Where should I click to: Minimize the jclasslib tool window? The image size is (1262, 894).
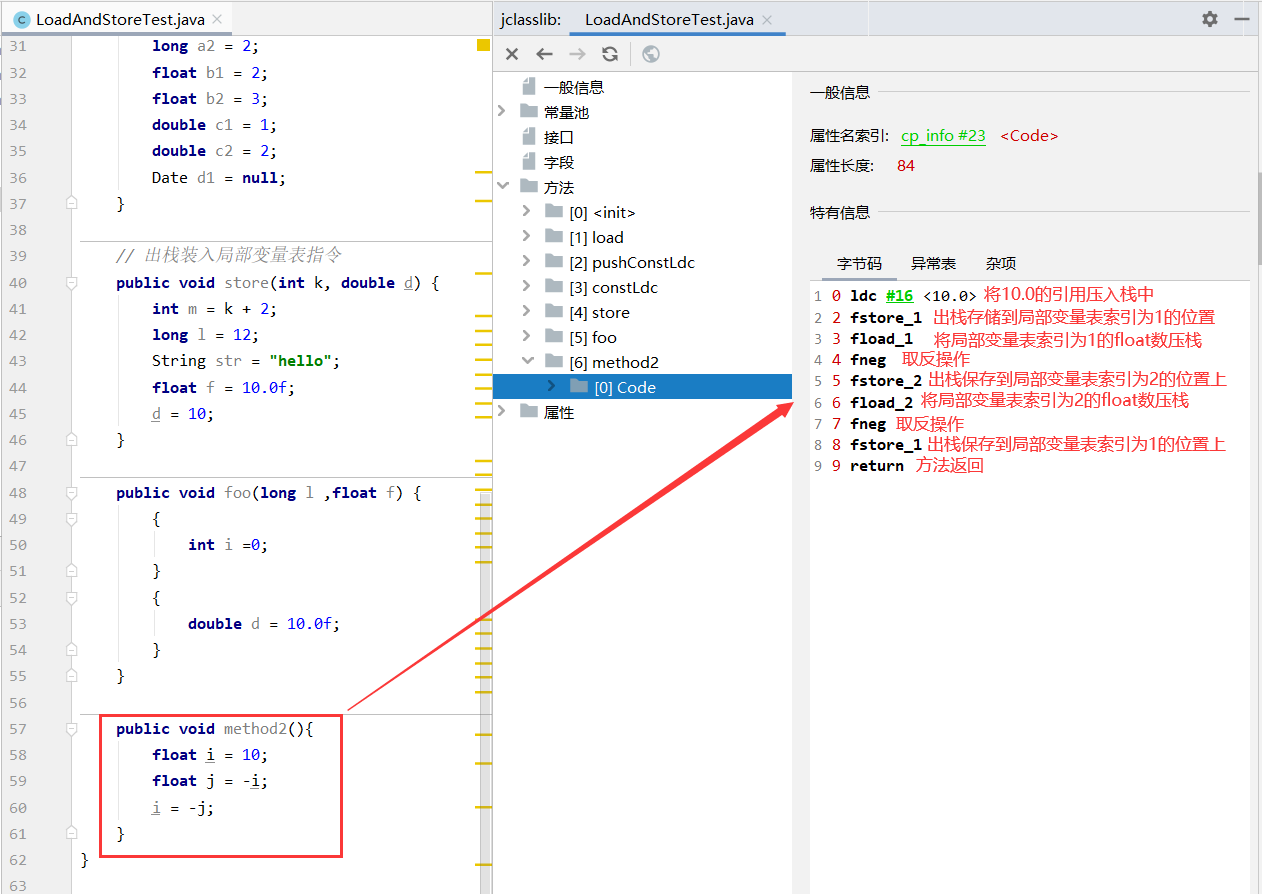coord(1242,19)
